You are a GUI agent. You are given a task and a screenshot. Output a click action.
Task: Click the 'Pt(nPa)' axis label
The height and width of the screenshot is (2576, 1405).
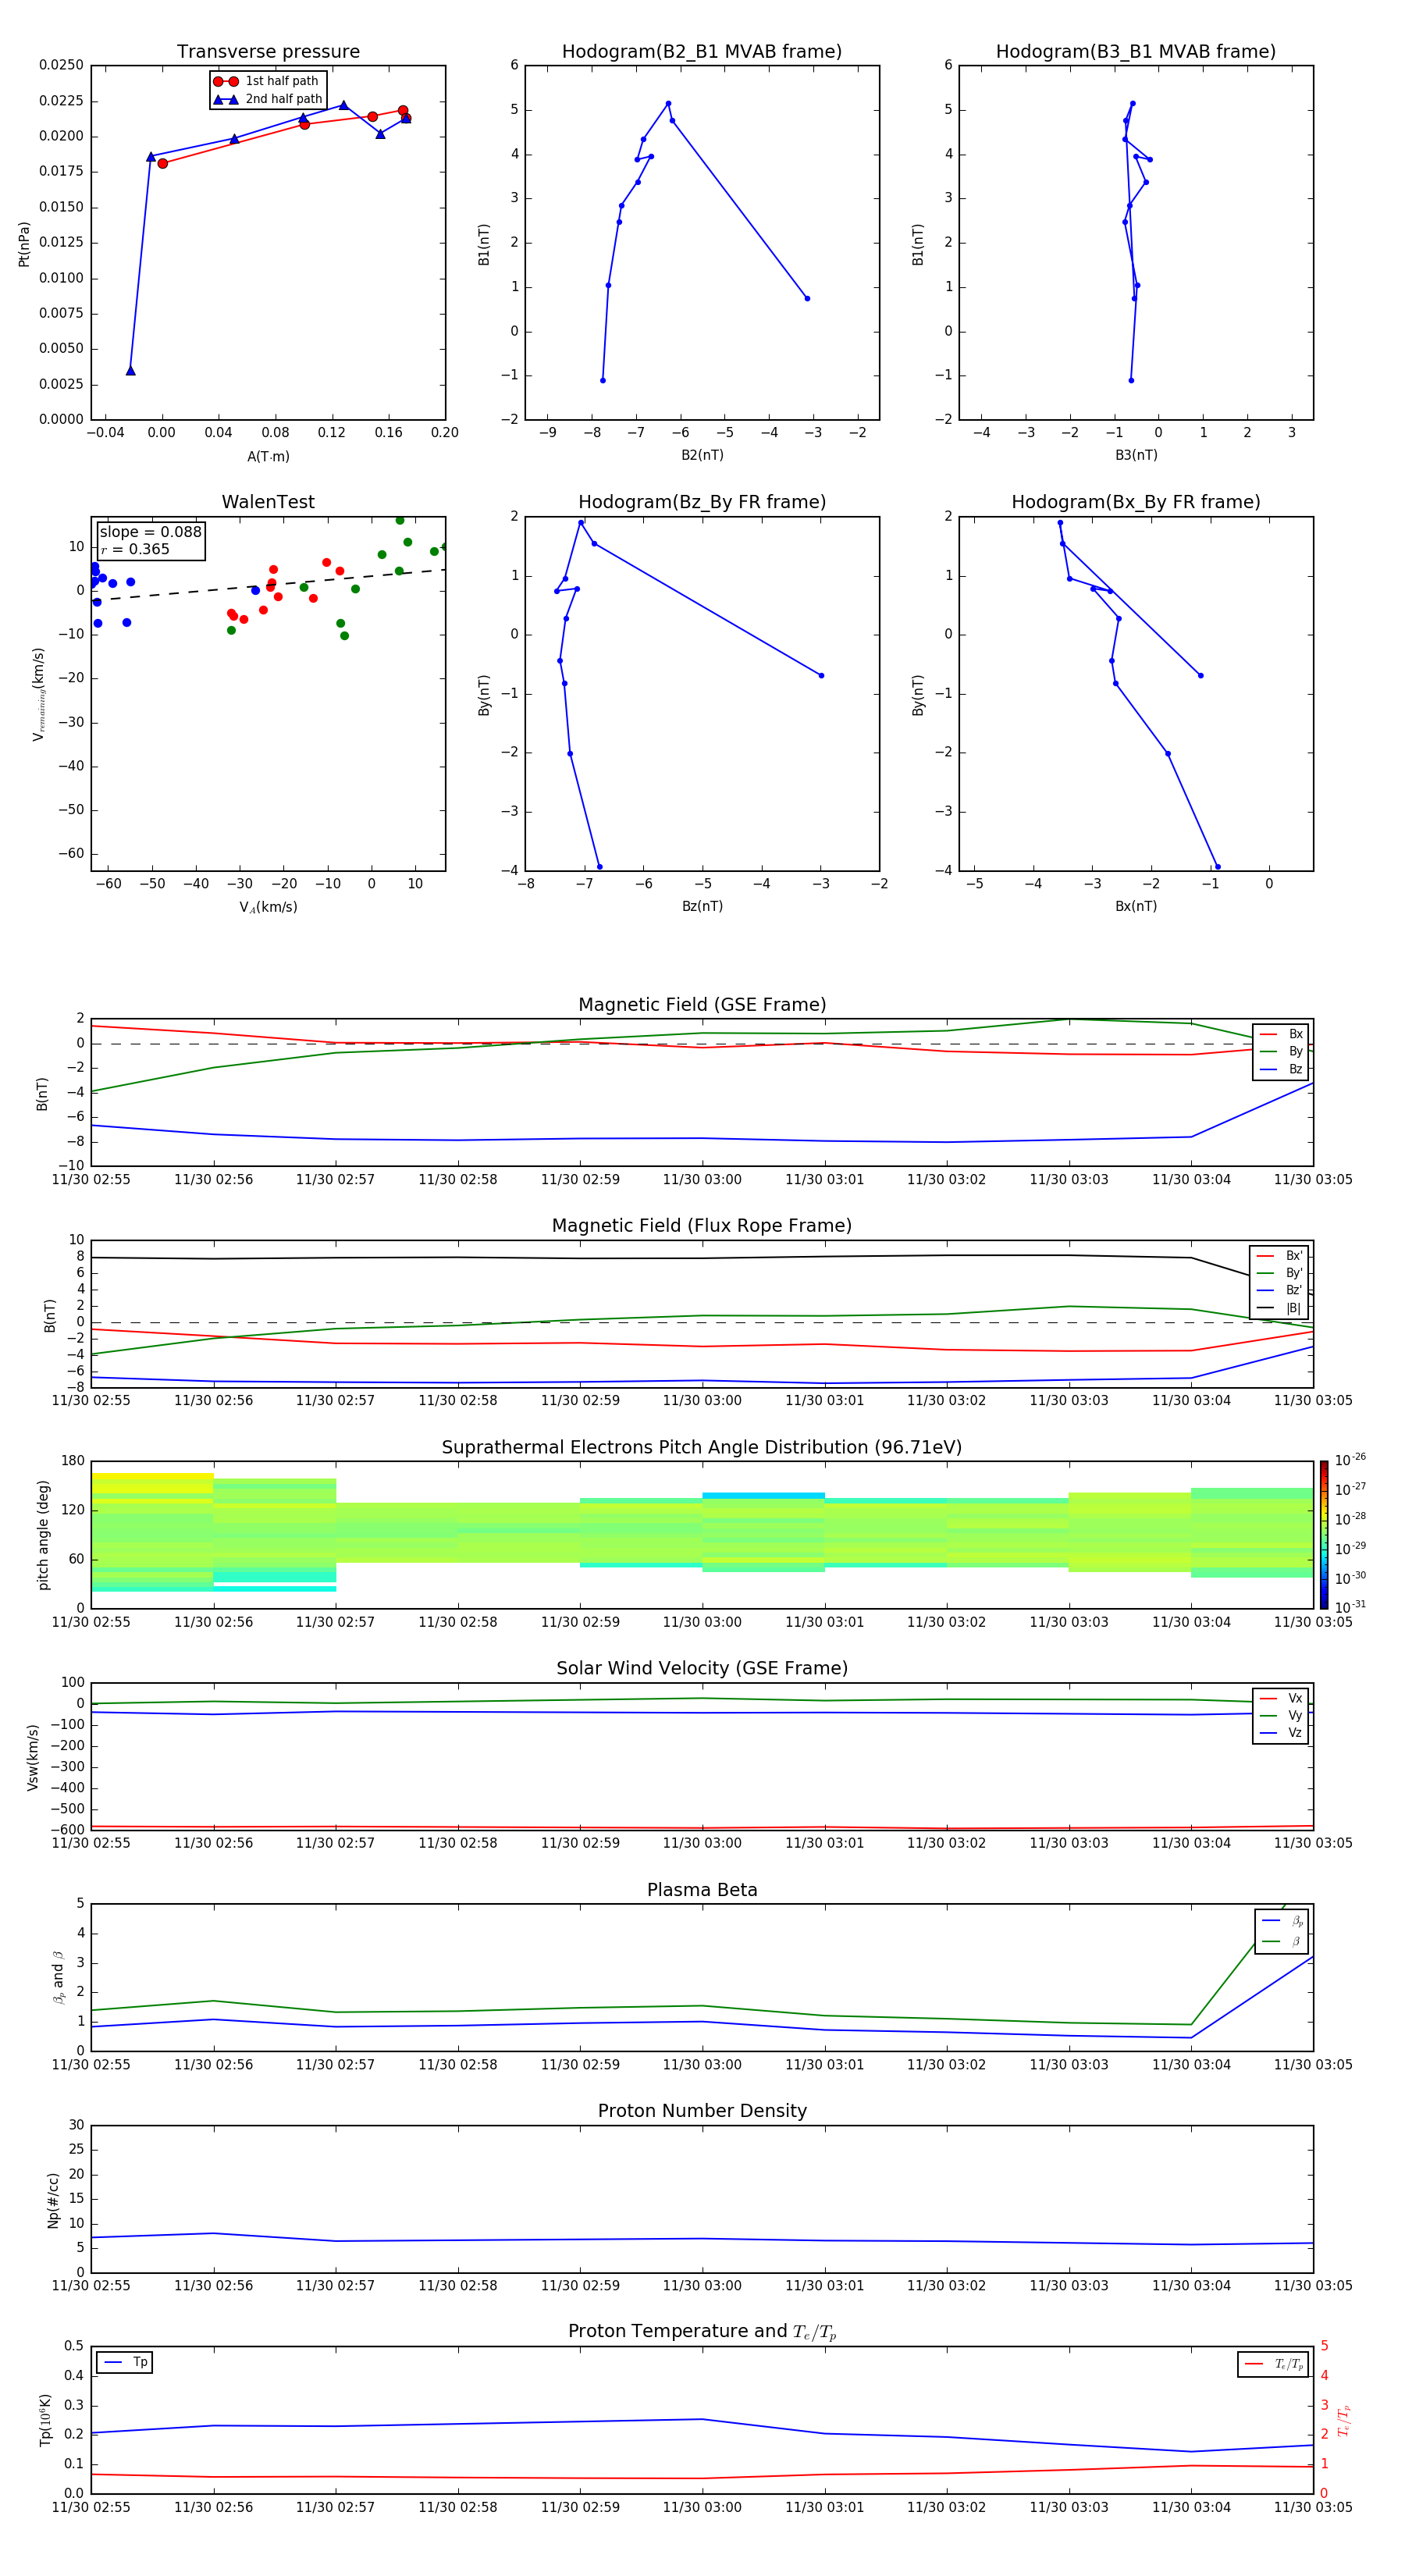24,244
